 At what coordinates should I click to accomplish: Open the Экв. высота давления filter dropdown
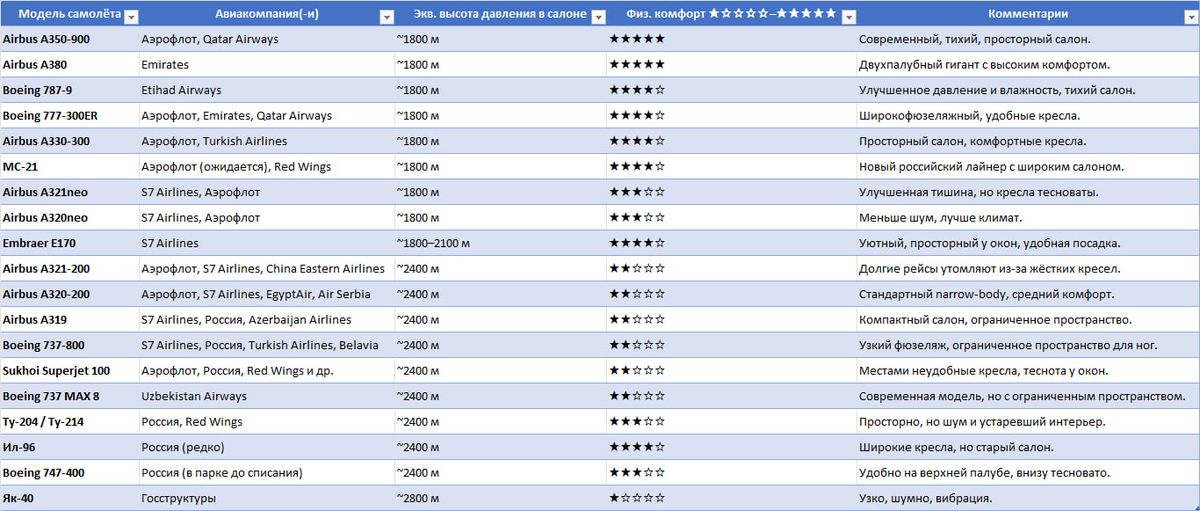tap(598, 17)
